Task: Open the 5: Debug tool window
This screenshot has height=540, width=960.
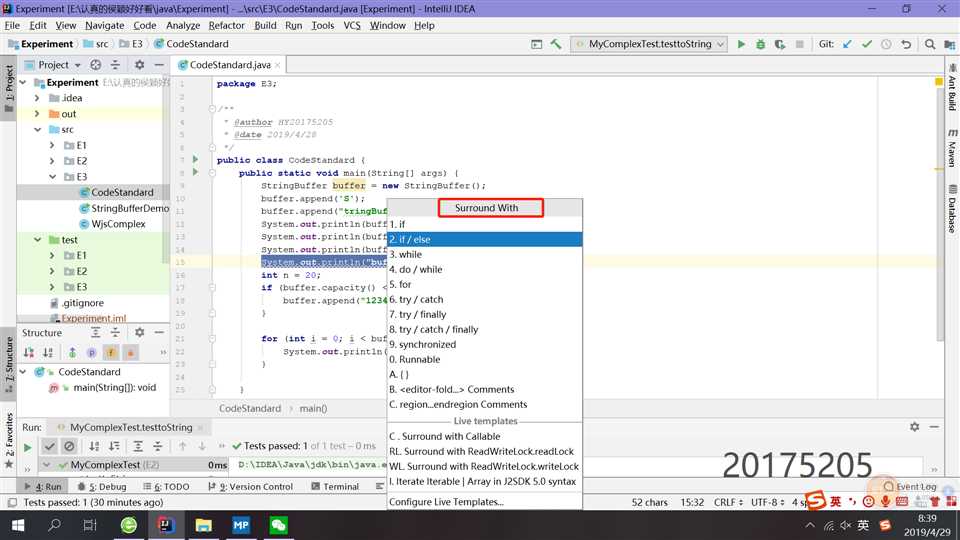Action: (x=102, y=487)
